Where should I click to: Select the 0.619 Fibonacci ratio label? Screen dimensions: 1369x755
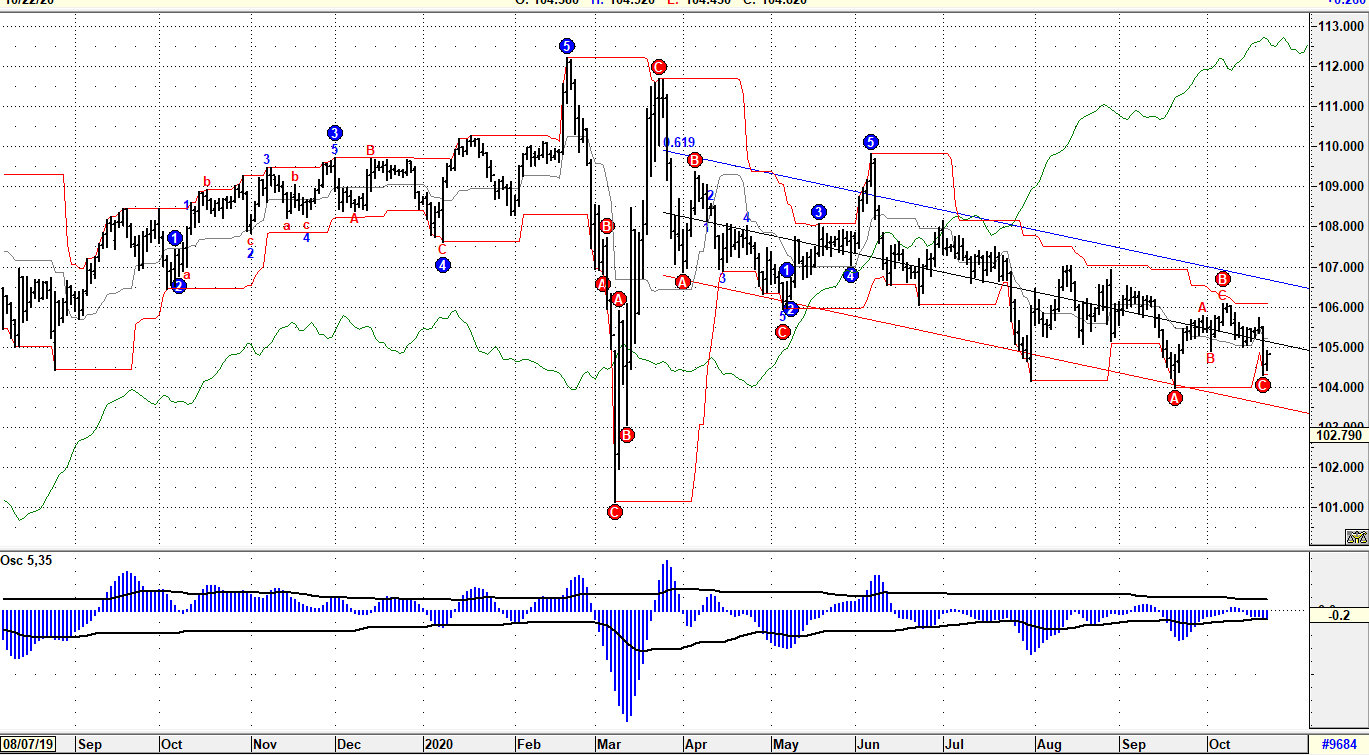(x=679, y=143)
